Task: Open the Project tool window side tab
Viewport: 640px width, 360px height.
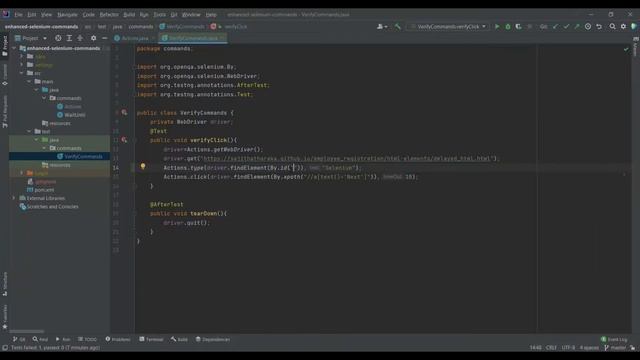Action: 4,45
